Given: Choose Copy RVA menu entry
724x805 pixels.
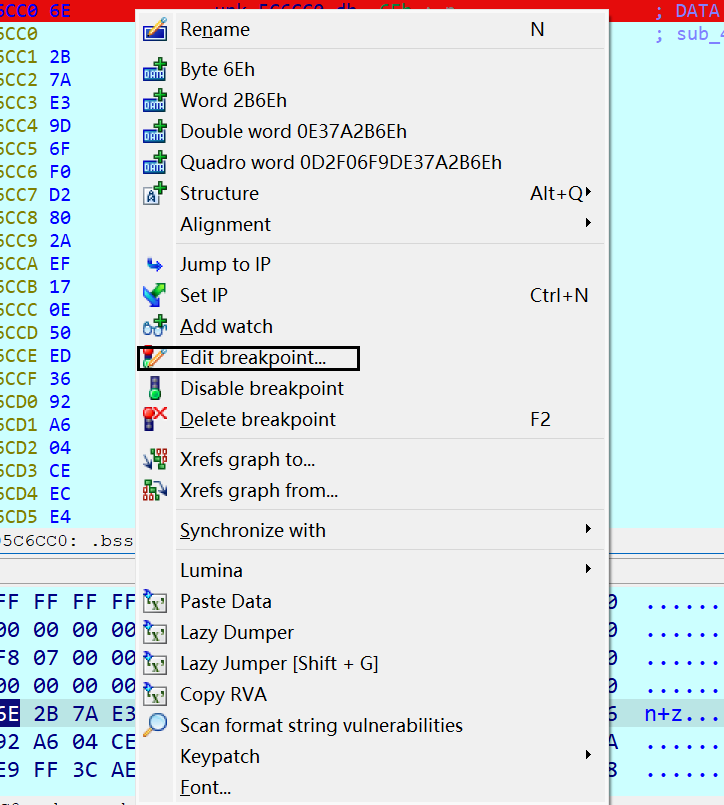Looking at the screenshot, I should tap(223, 695).
